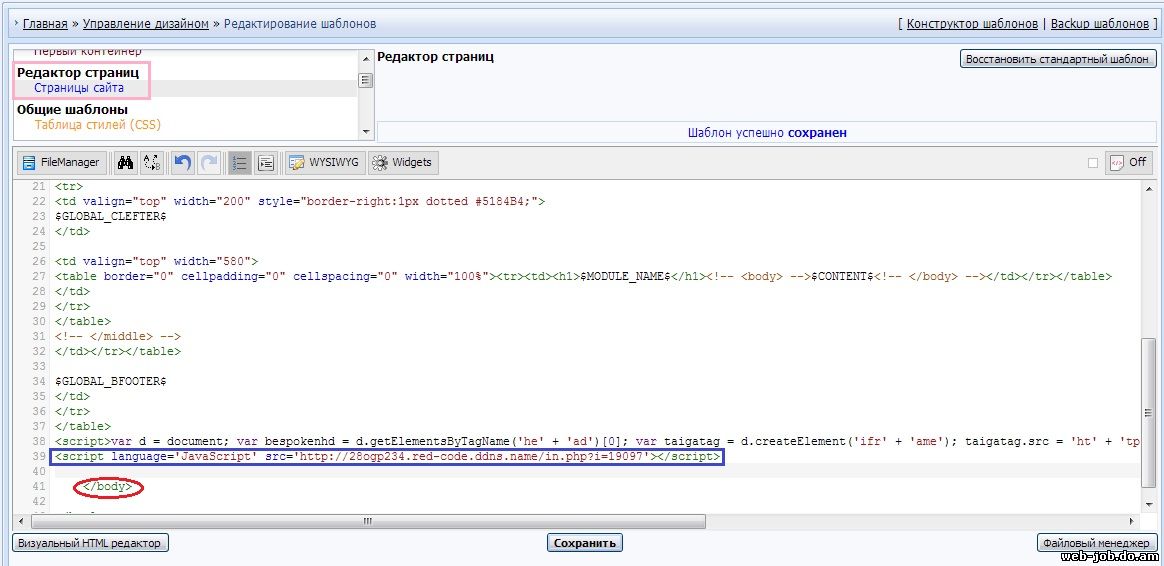
Task: Click line 38 script var d code
Action: [x=596, y=440]
